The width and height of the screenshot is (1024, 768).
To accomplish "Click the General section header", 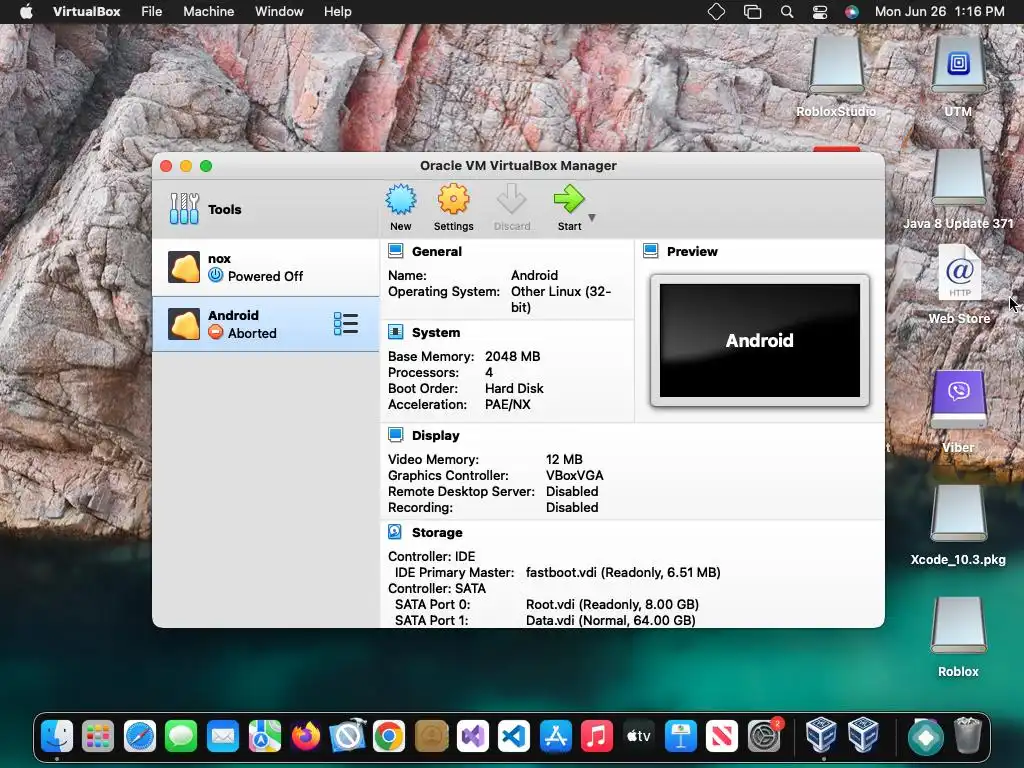I will point(436,251).
